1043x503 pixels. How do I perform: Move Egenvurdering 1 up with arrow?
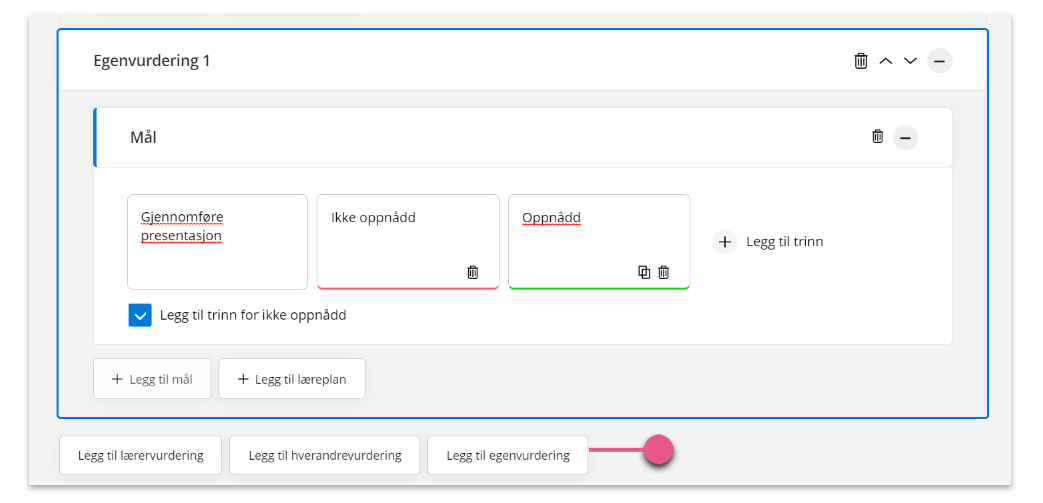tap(885, 61)
